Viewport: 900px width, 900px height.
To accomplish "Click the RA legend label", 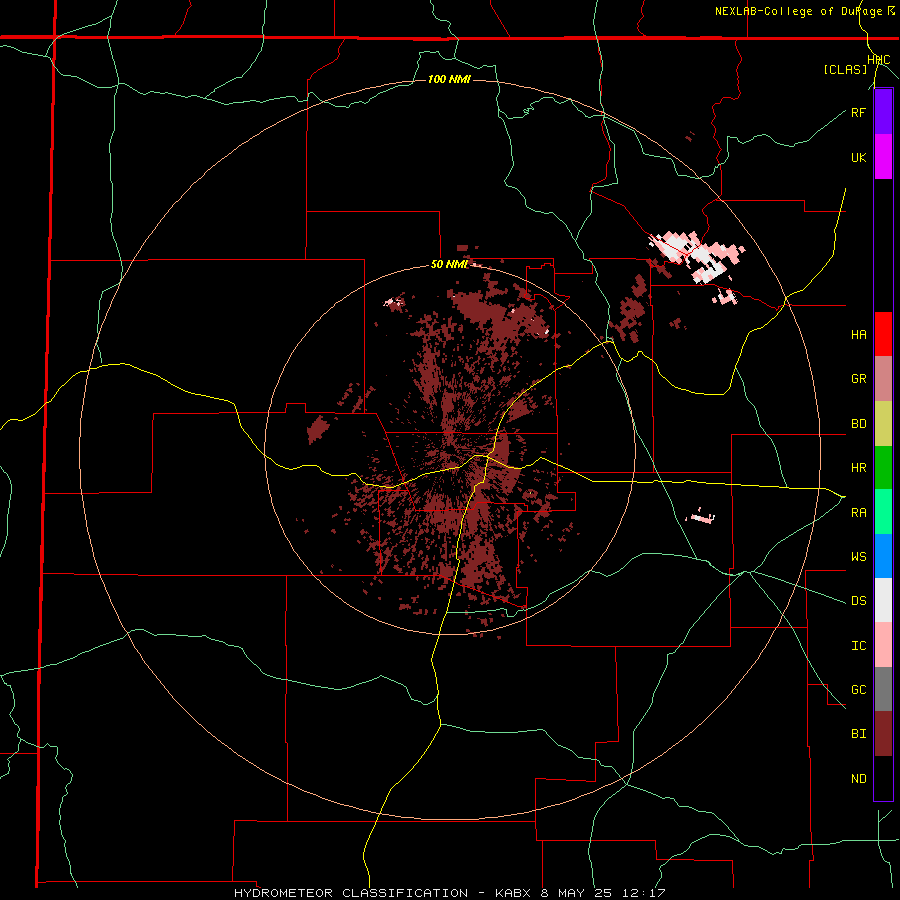I will coord(859,513).
